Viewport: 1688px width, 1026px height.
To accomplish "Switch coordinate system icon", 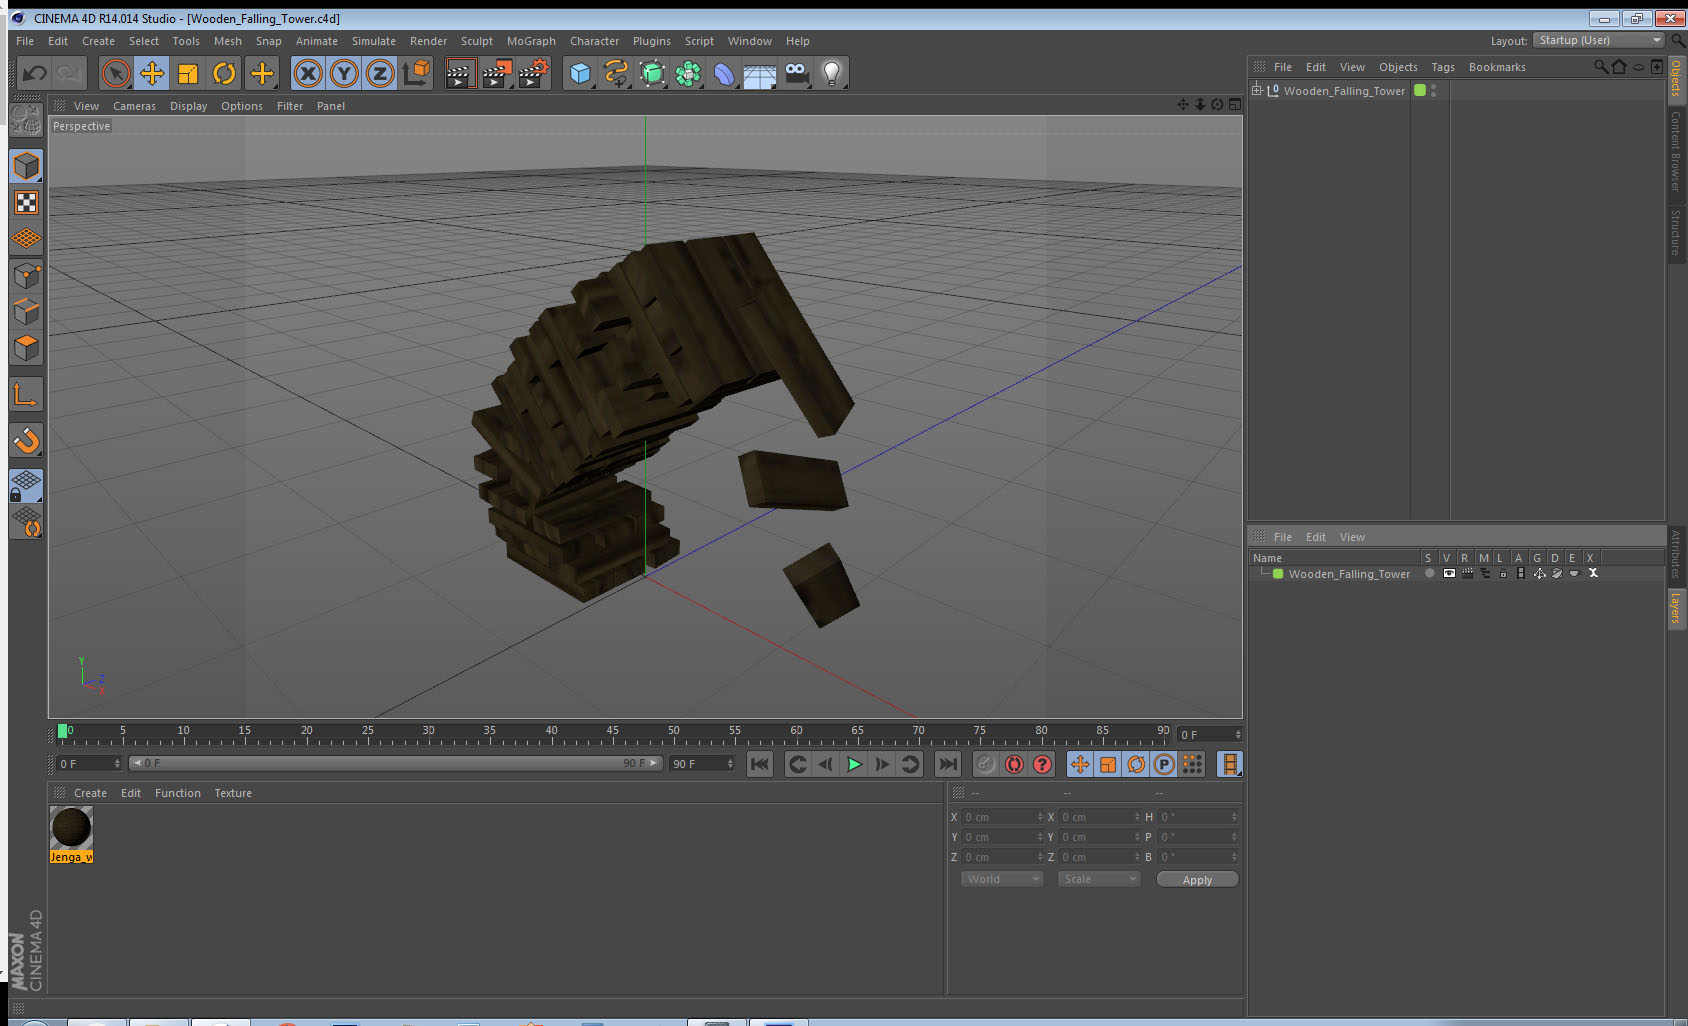I will tap(416, 73).
